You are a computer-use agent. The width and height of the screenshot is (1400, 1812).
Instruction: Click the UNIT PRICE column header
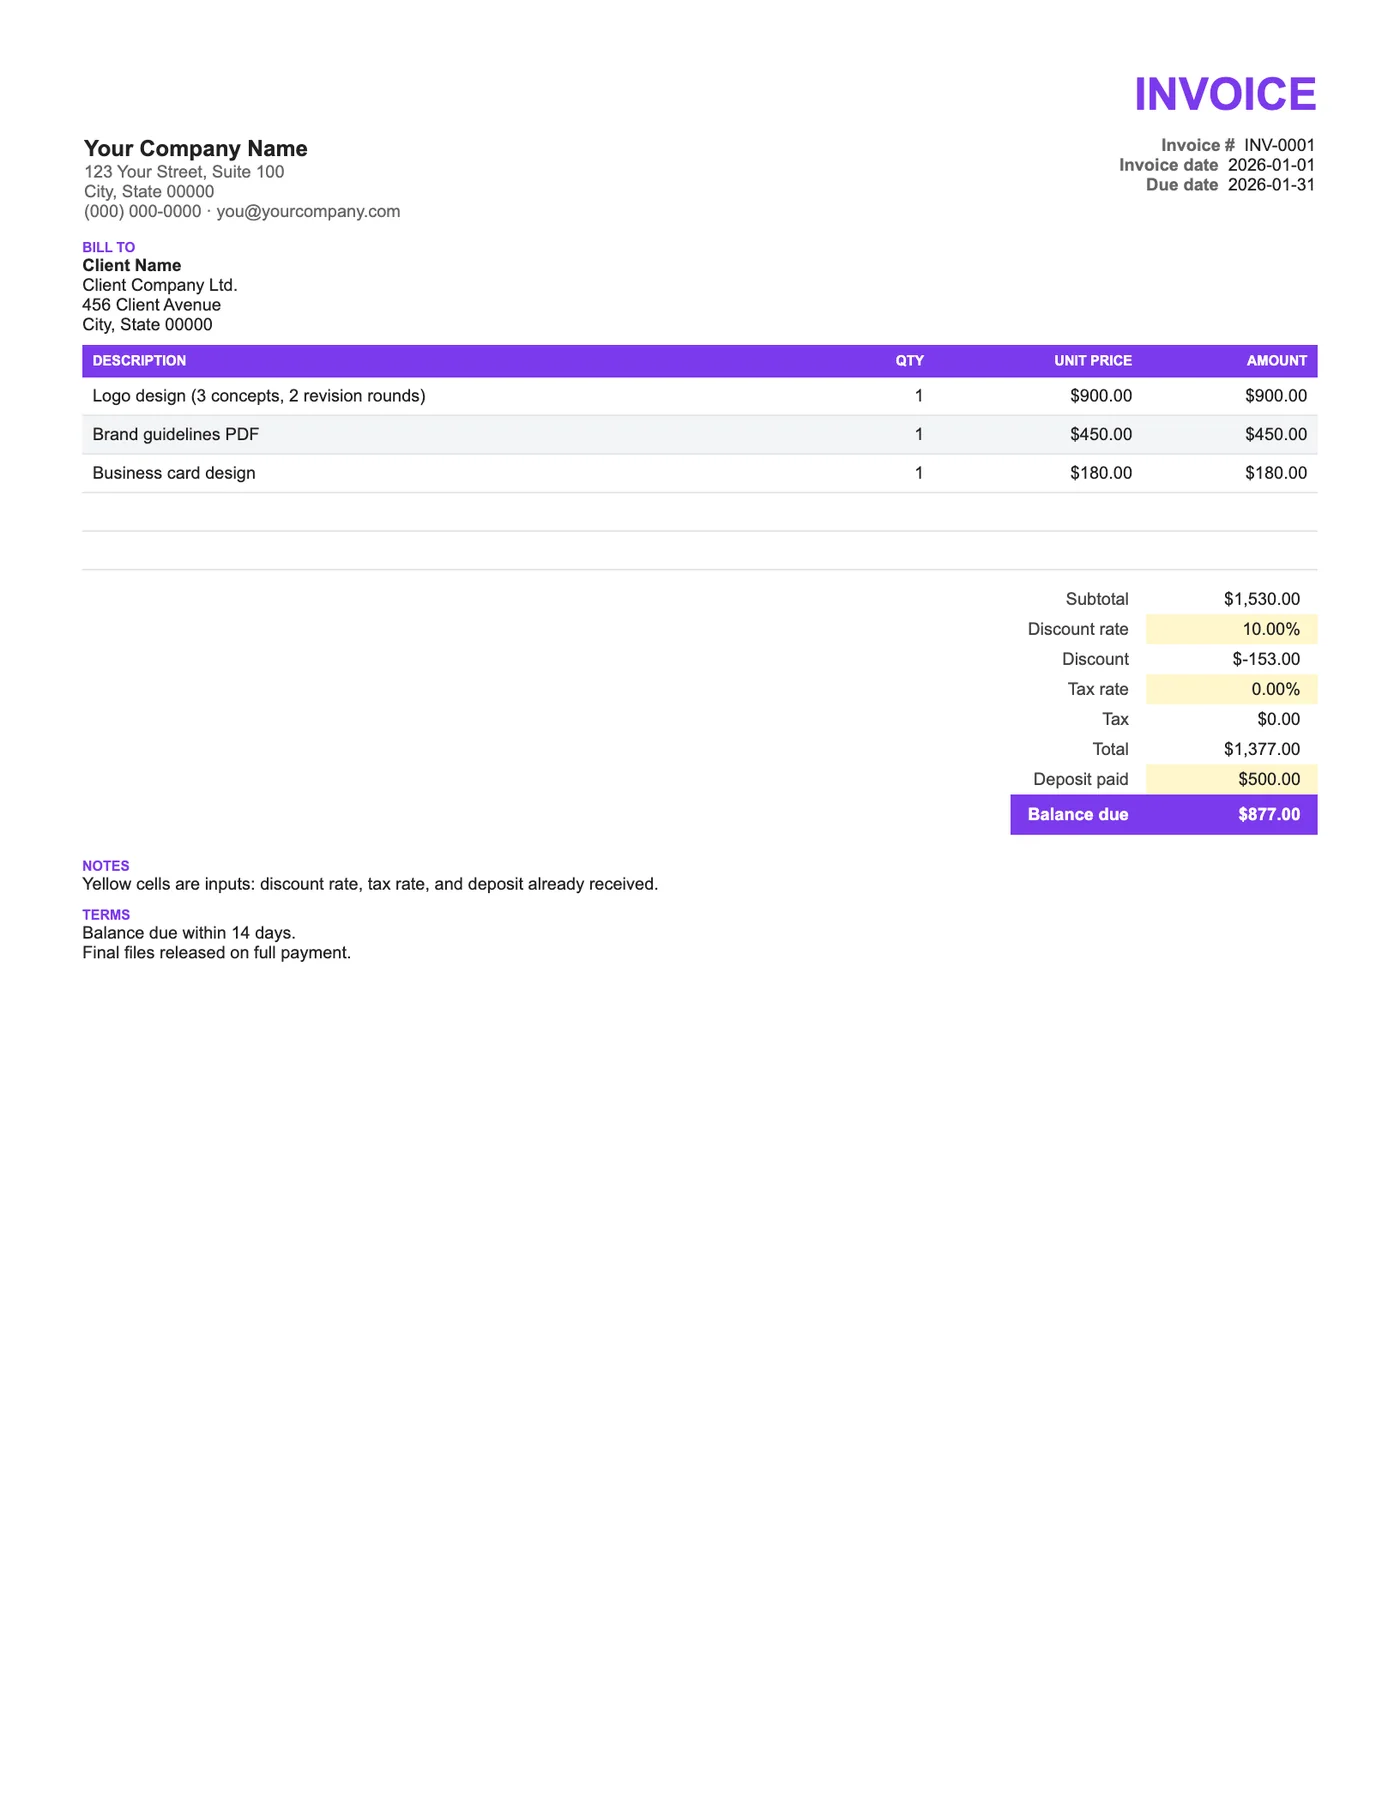pos(1093,361)
